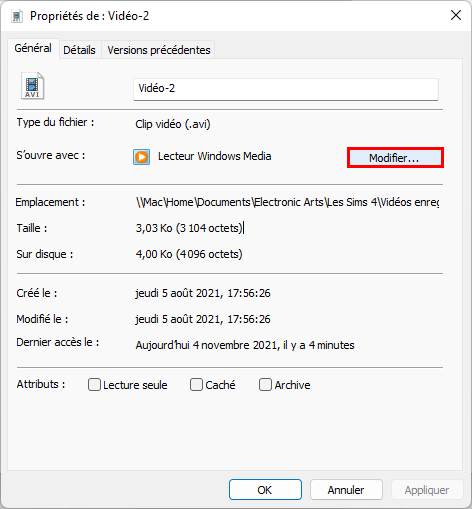Click the Appliquer button

click(x=427, y=490)
